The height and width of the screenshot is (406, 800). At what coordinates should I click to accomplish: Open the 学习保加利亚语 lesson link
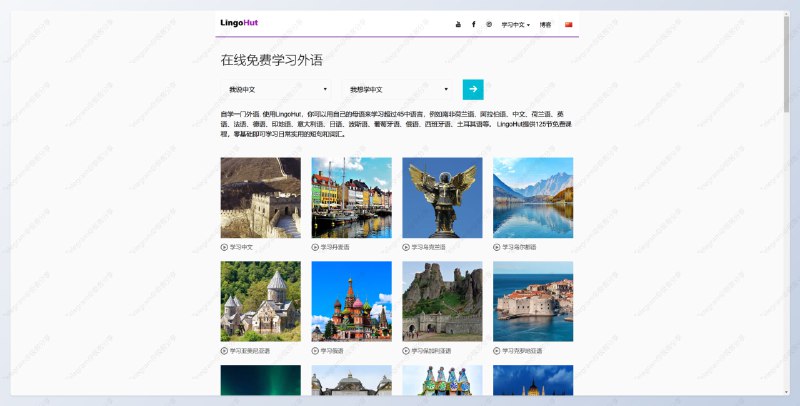click(x=431, y=351)
